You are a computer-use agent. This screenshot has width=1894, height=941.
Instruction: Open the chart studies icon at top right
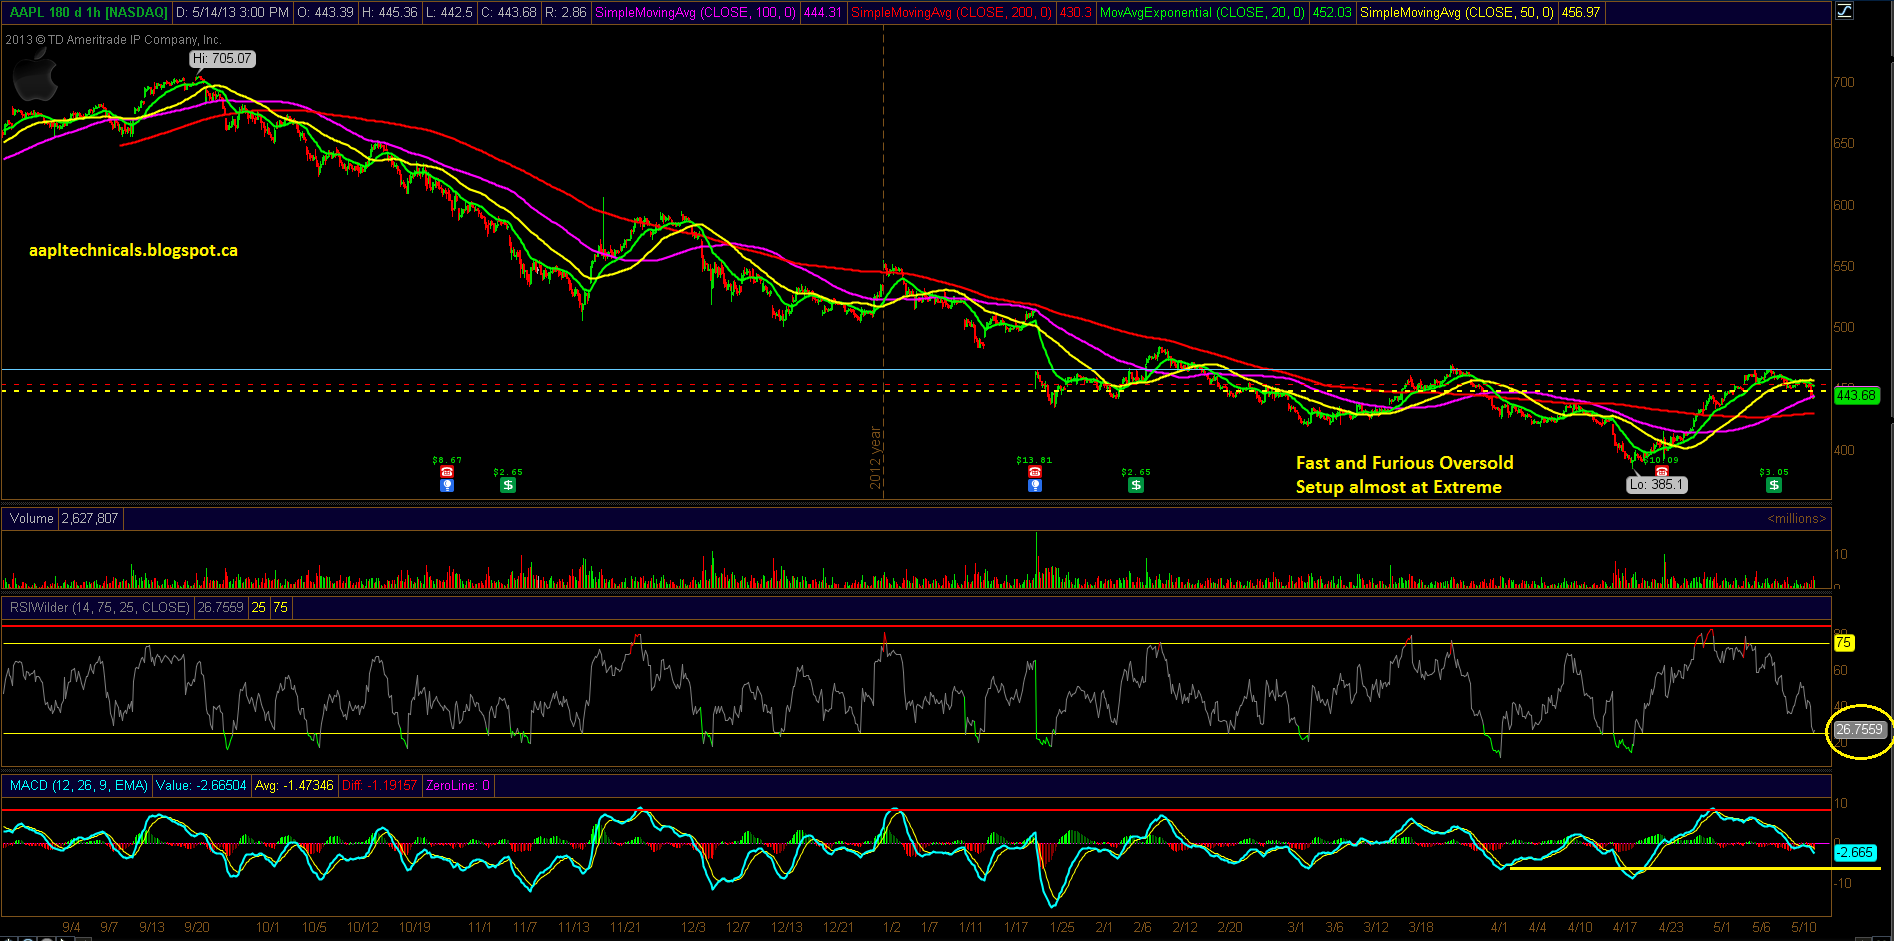1845,12
